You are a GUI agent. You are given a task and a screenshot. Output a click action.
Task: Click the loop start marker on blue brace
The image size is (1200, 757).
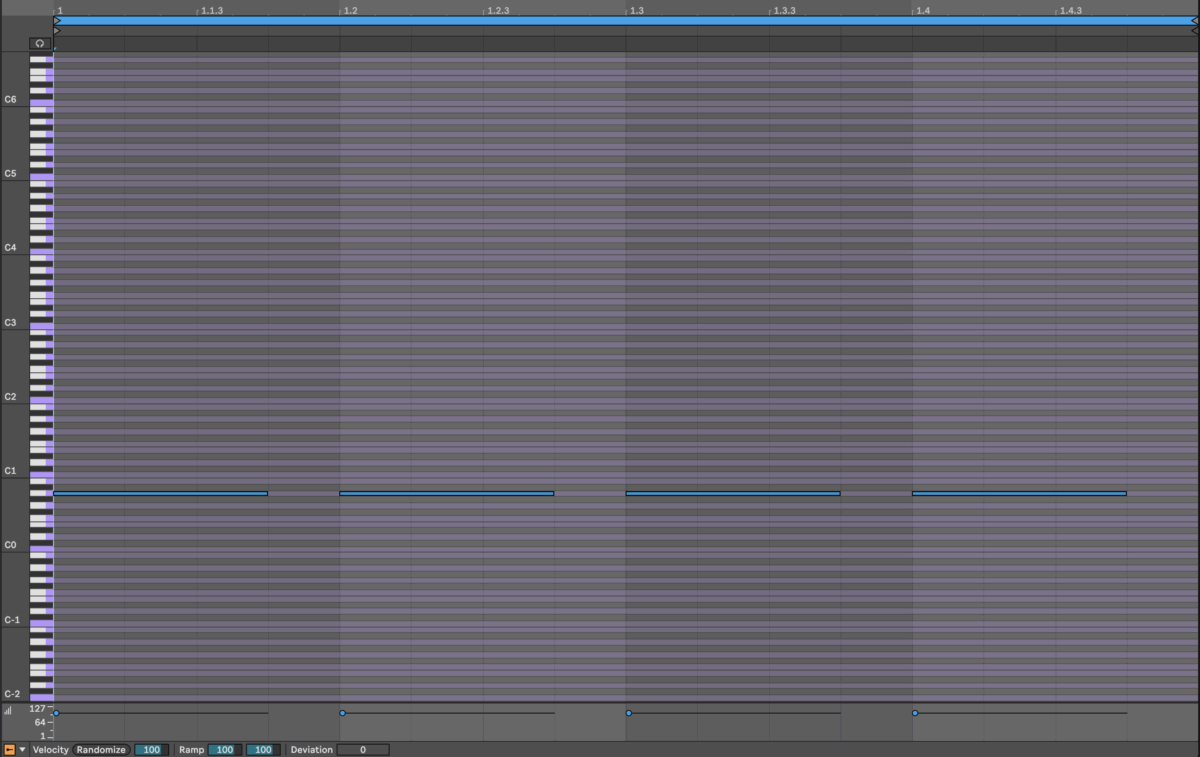[57, 20]
